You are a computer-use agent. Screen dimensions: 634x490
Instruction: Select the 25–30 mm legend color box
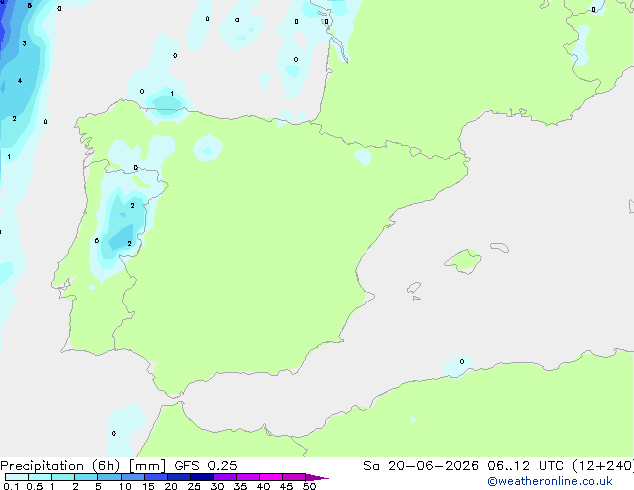(x=202, y=477)
